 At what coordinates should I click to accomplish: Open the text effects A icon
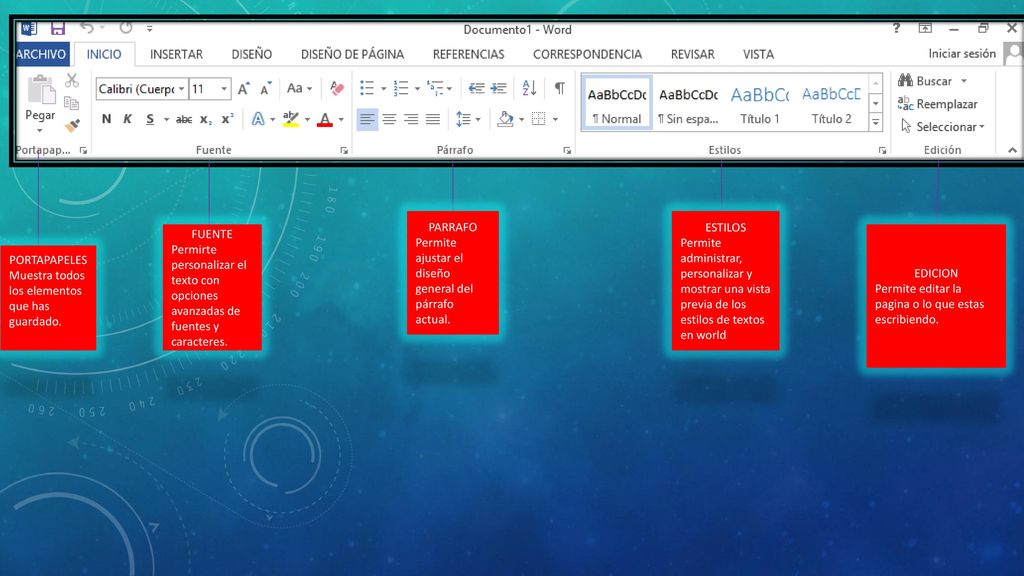pyautogui.click(x=259, y=119)
